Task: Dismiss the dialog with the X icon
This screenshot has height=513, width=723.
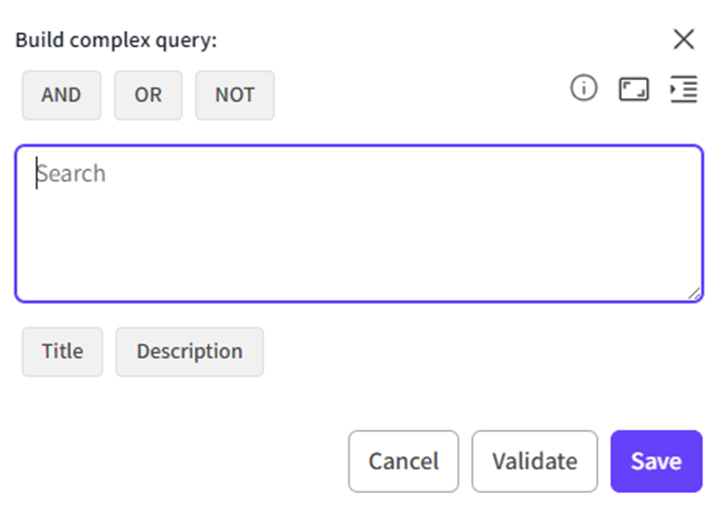Action: (684, 40)
